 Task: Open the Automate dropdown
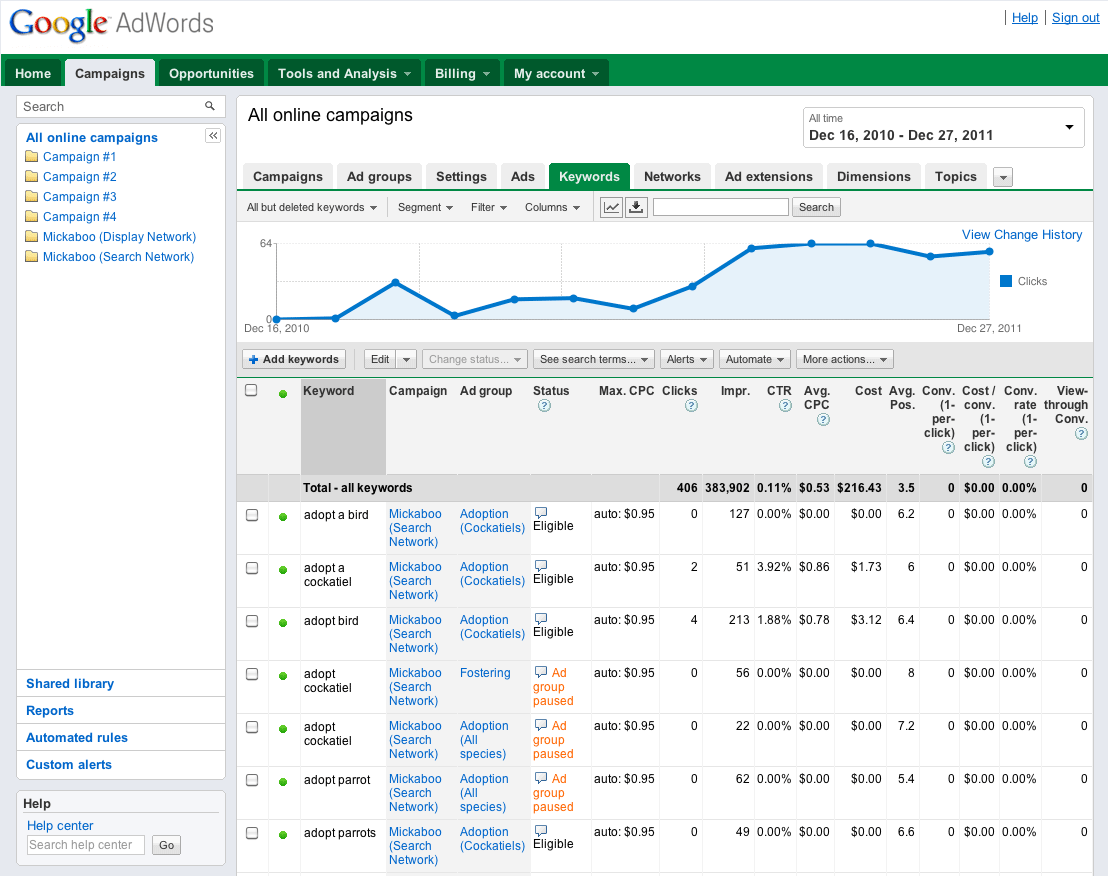click(x=755, y=360)
